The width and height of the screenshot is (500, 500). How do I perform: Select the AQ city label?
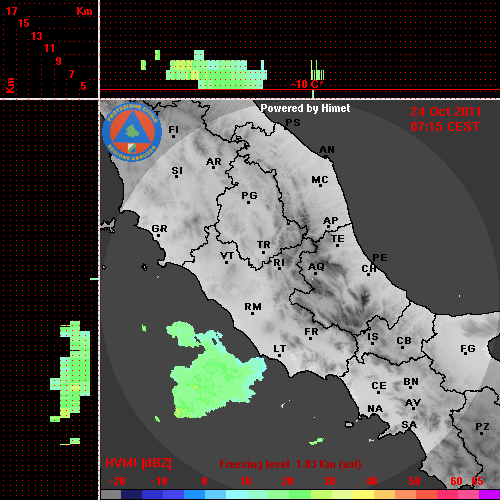[x=316, y=266]
